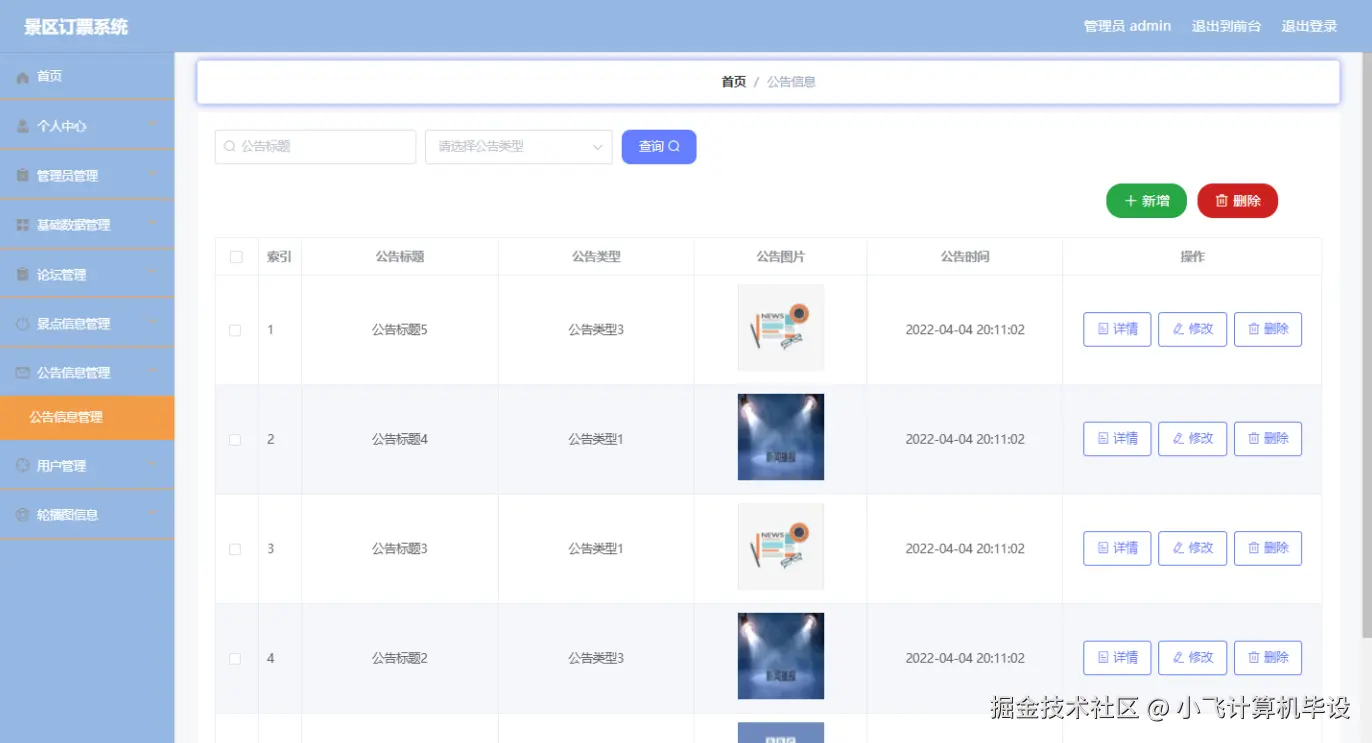Click the 详情 document icon in 公告标题4 row
Screen dimensions: 1372x743
[x=1103, y=438]
